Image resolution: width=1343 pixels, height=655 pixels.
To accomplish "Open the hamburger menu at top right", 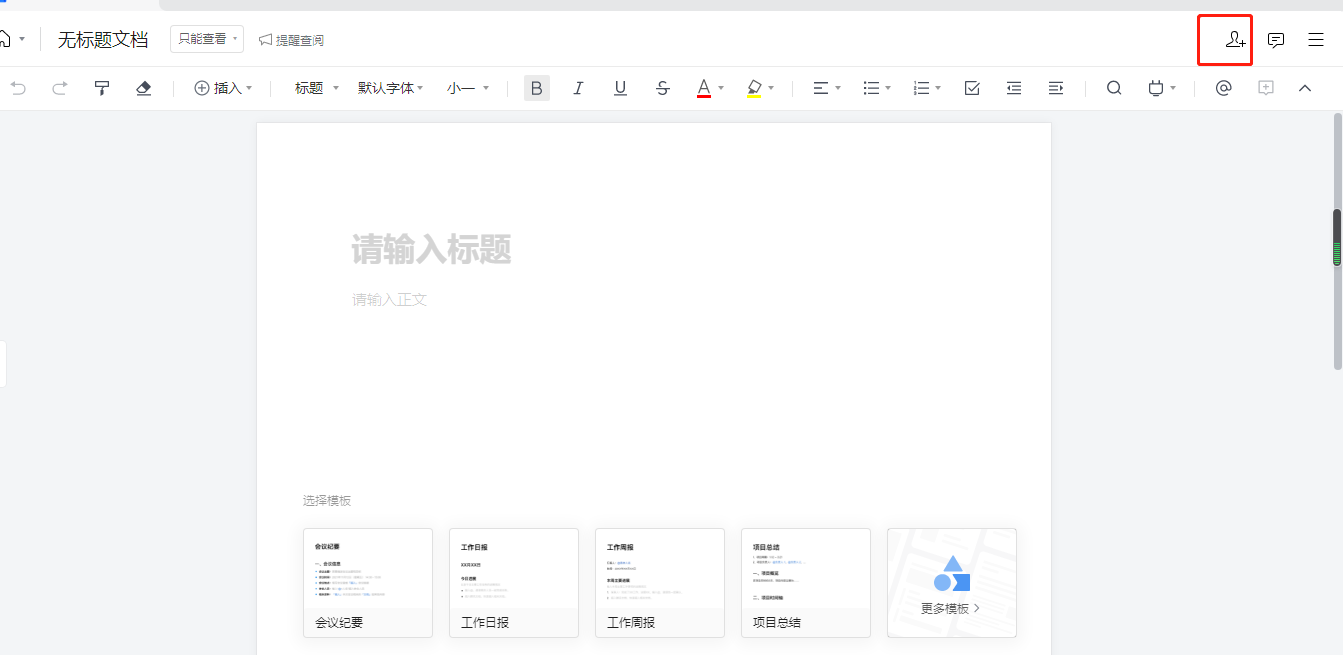I will (x=1316, y=40).
